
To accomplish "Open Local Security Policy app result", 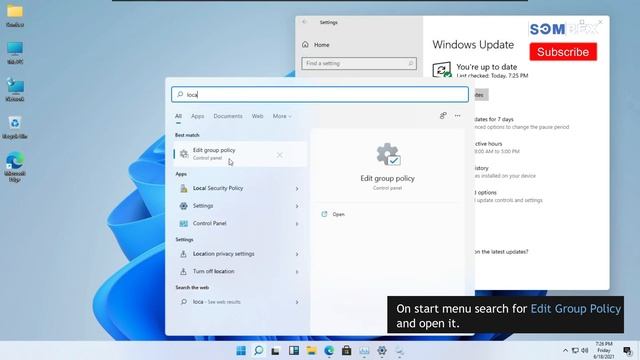I will click(x=218, y=188).
